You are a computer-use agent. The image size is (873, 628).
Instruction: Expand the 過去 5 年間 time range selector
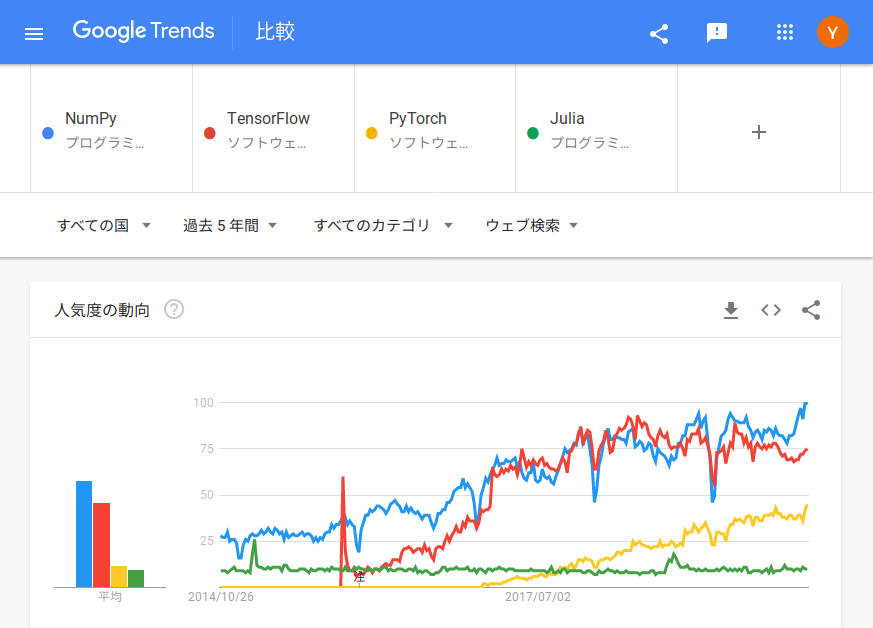pyautogui.click(x=231, y=225)
